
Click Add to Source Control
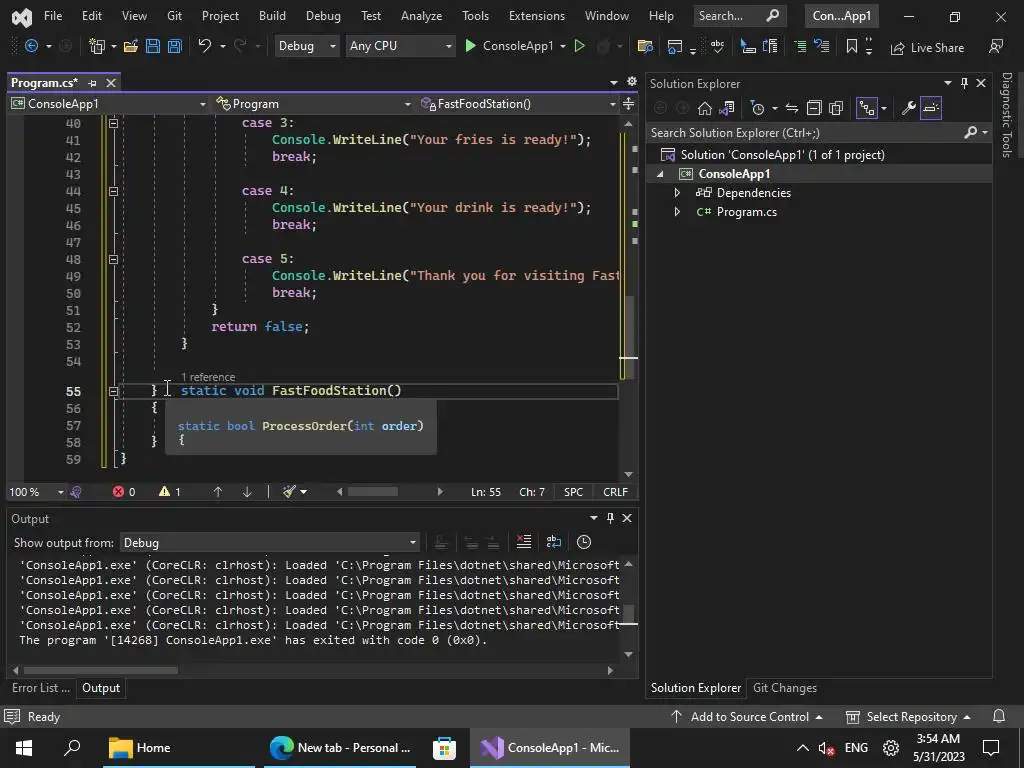(749, 717)
